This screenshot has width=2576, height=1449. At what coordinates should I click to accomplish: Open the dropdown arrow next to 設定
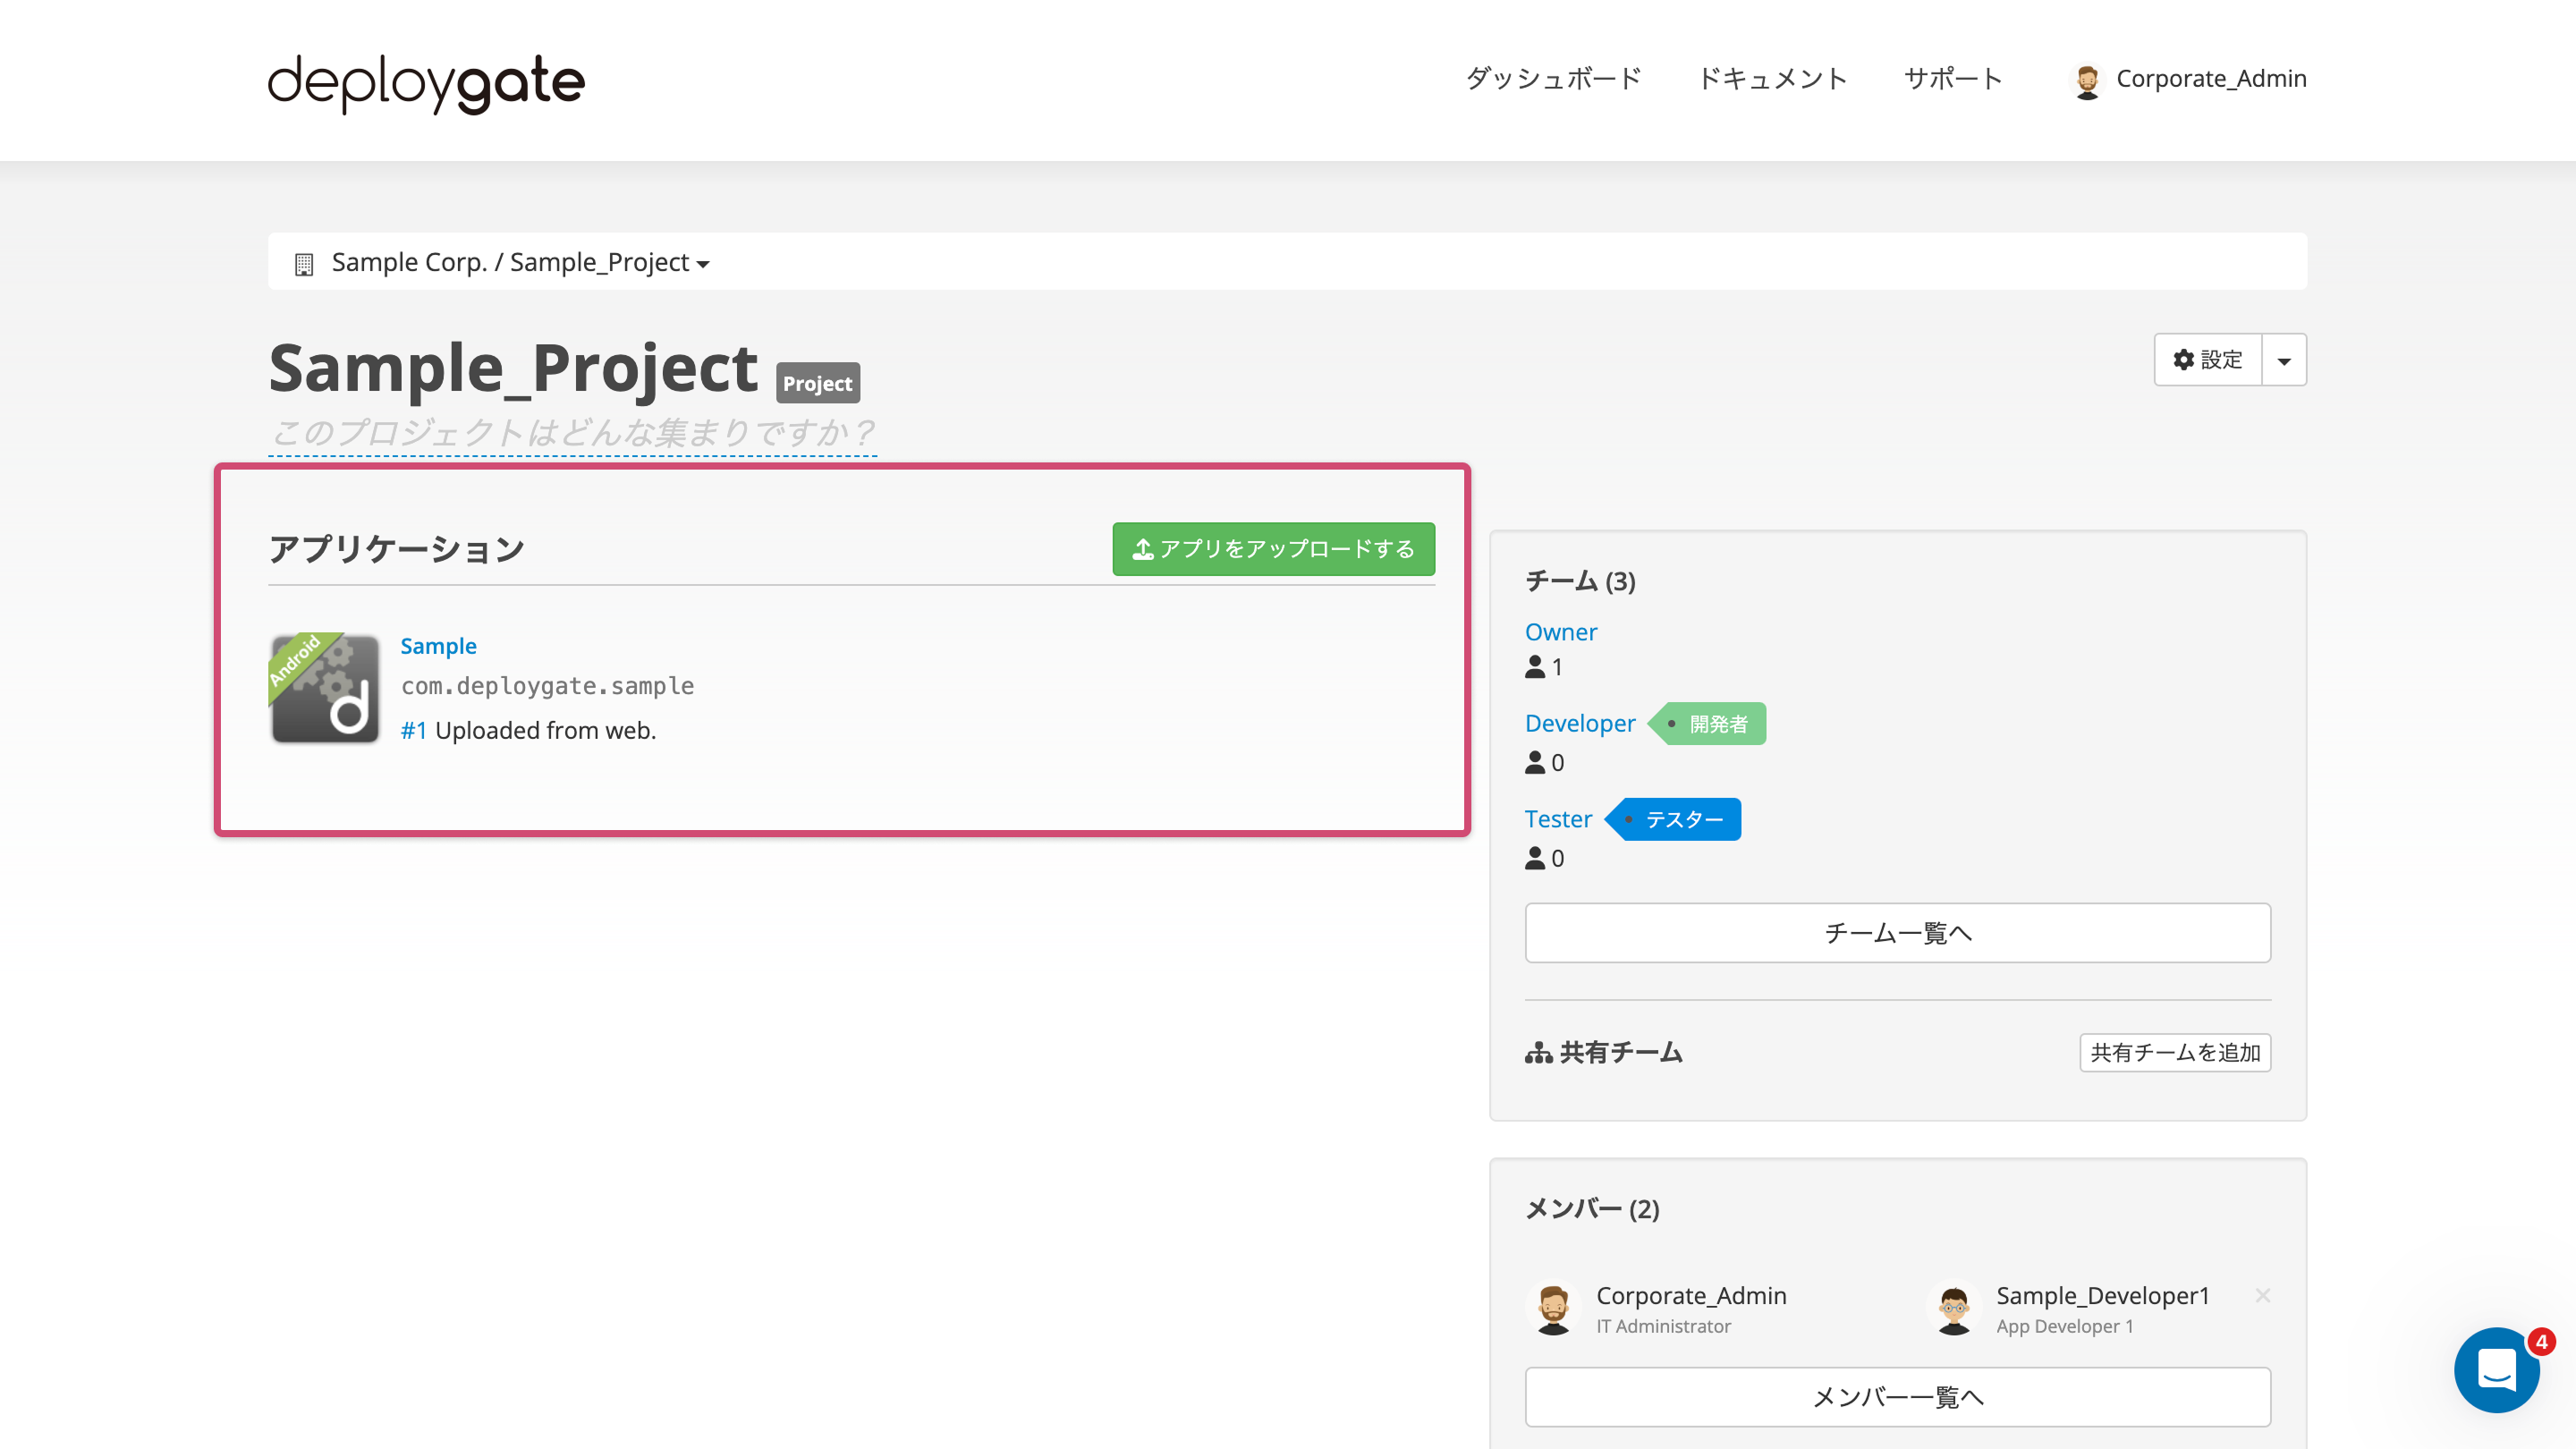click(2284, 359)
